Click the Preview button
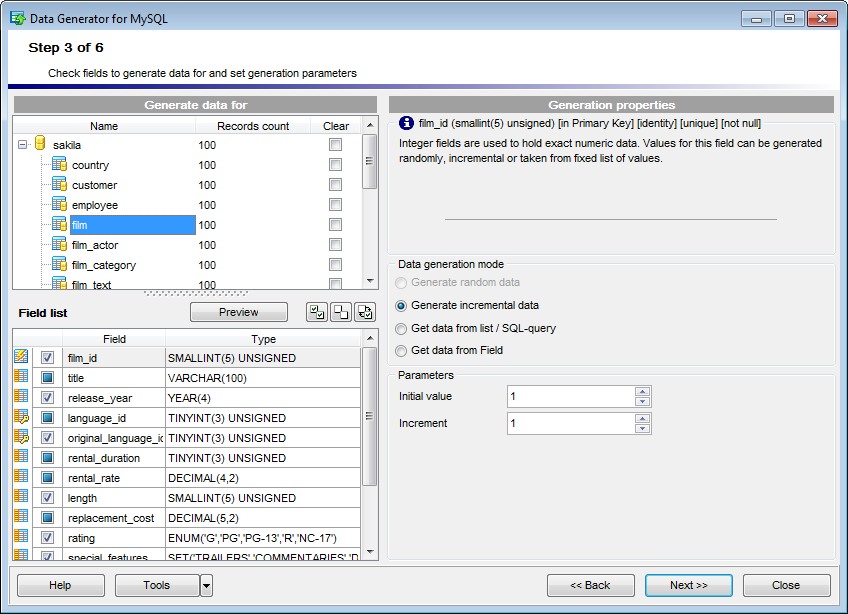This screenshot has height=614, width=848. click(x=239, y=312)
